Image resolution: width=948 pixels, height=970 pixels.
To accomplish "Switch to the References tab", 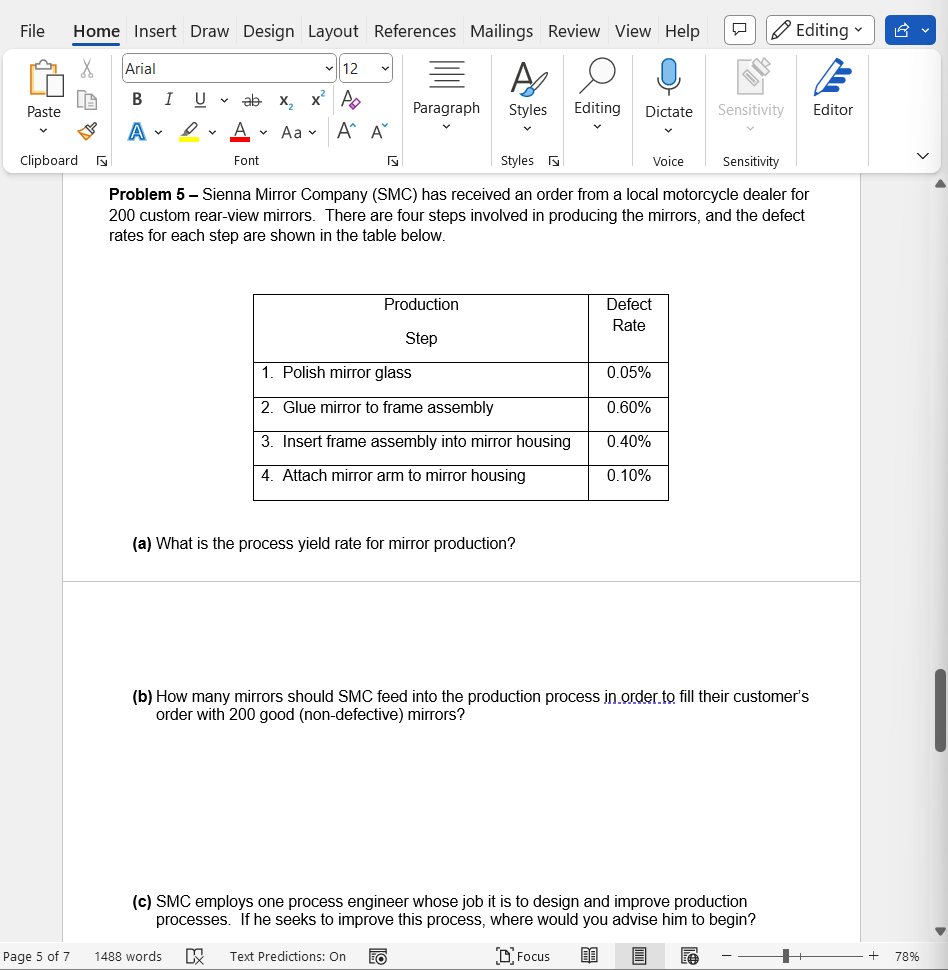I will point(415,31).
